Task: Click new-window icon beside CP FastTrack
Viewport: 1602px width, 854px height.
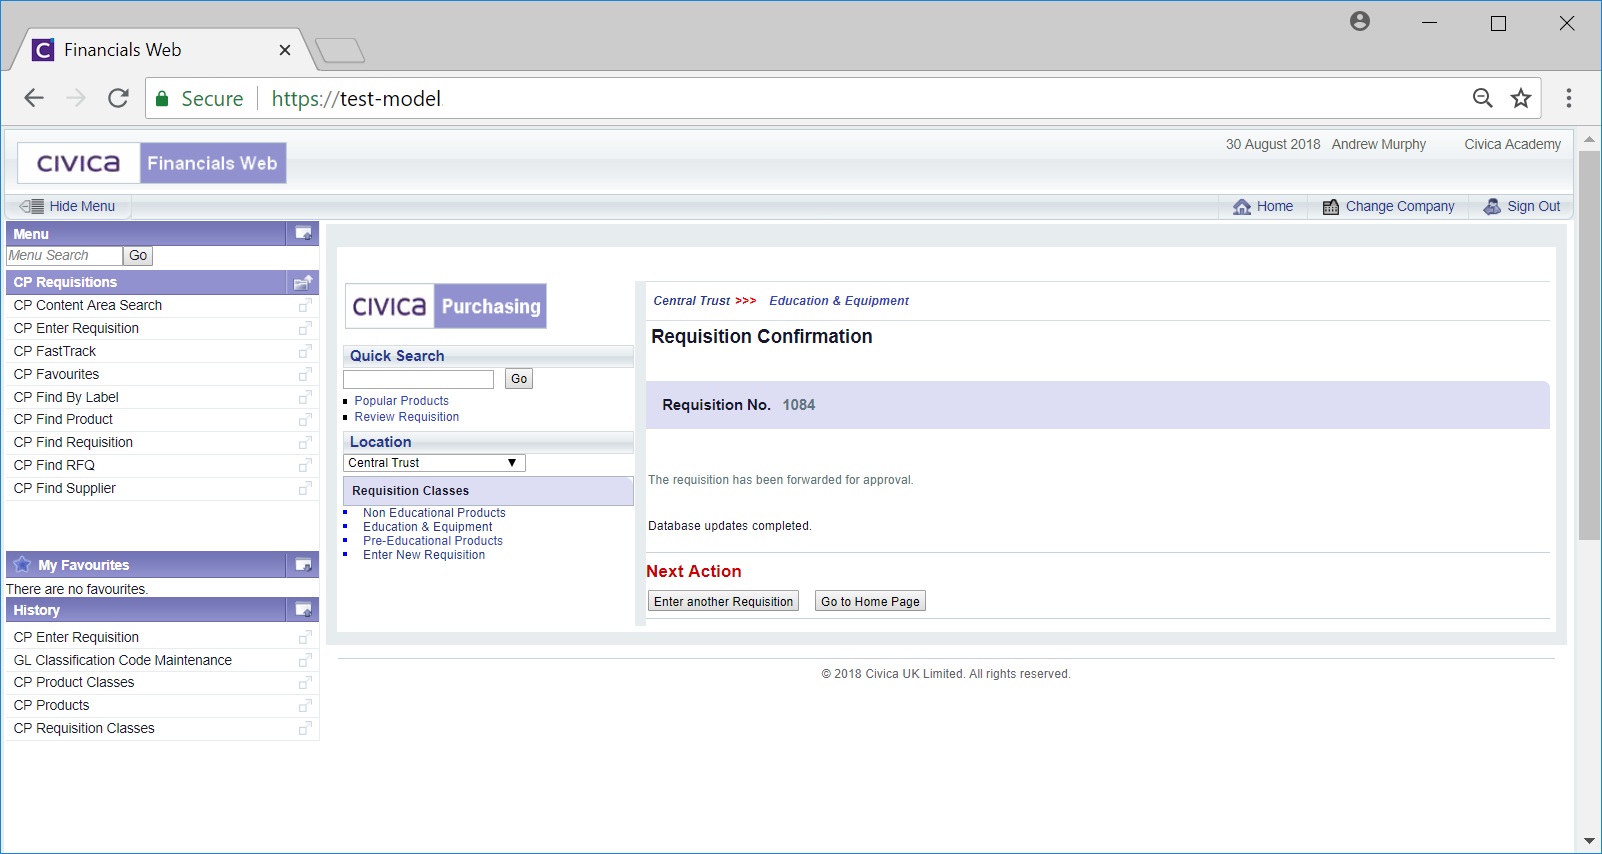Action: 305,351
